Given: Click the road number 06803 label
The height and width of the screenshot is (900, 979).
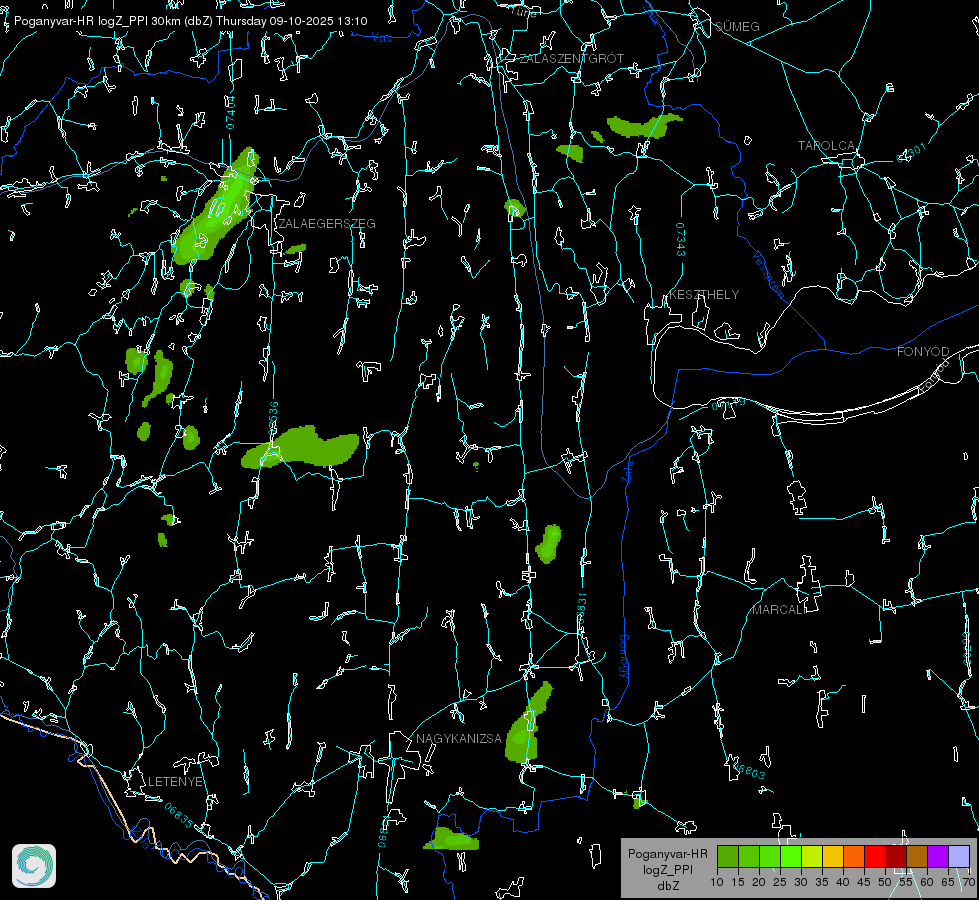Looking at the screenshot, I should click(x=750, y=770).
